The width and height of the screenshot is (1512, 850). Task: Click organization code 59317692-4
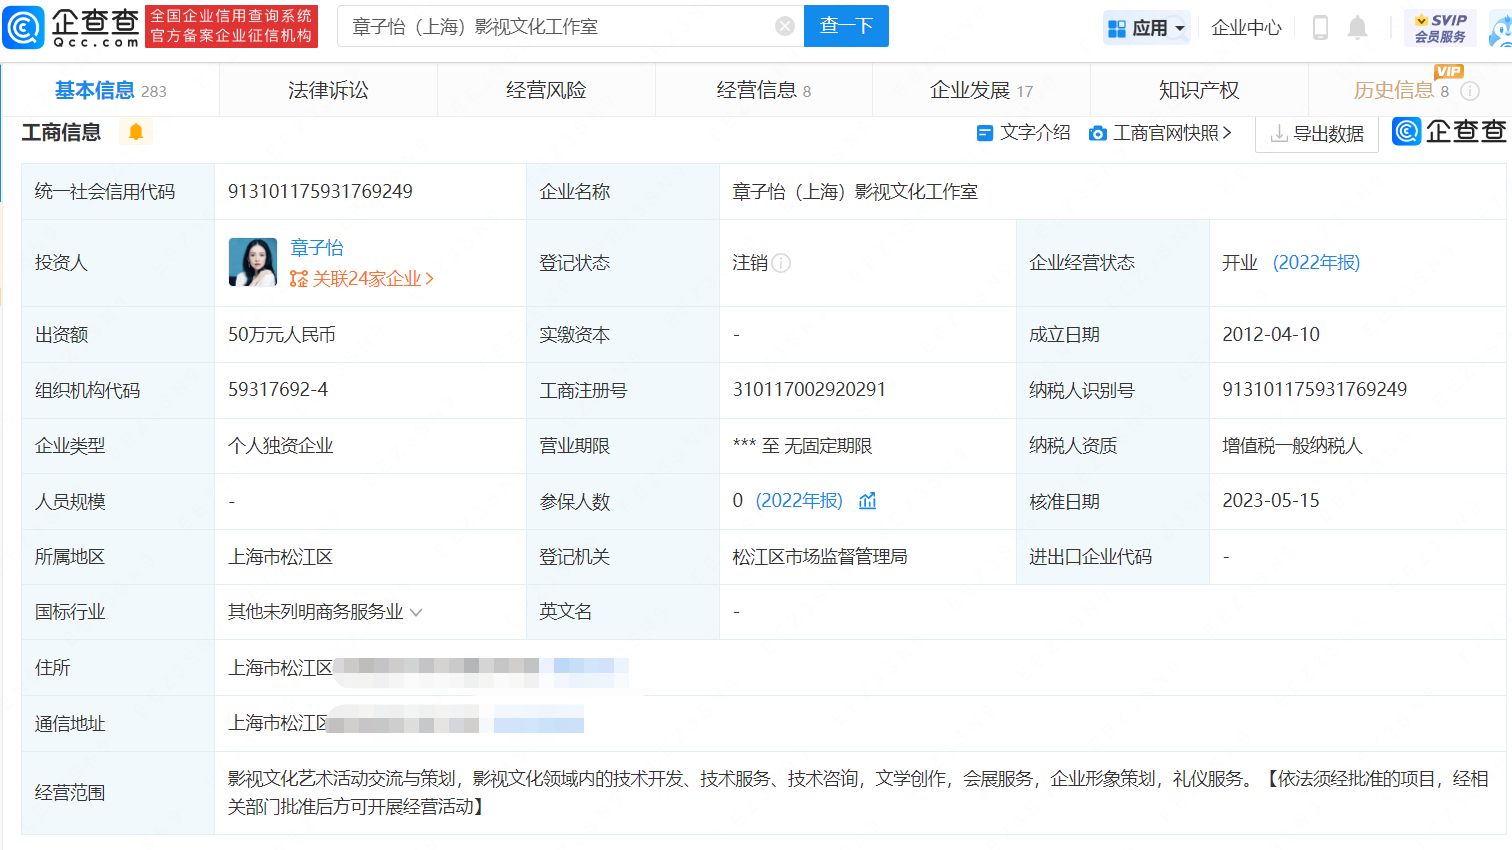(x=278, y=389)
